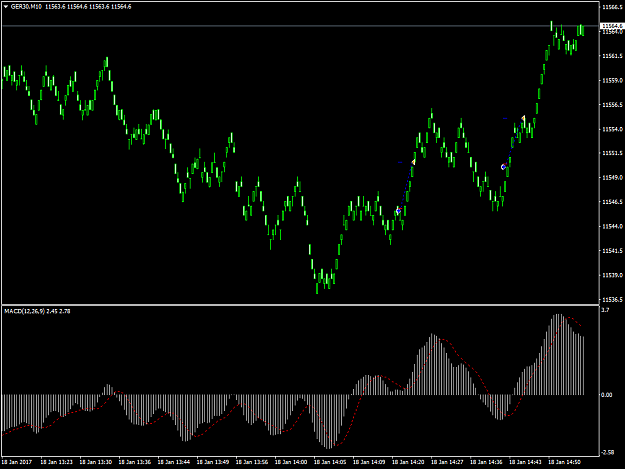Viewport: 625px width, 469px height.
Task: Click the 18 Jan 14:05 time label
Action: (330, 462)
